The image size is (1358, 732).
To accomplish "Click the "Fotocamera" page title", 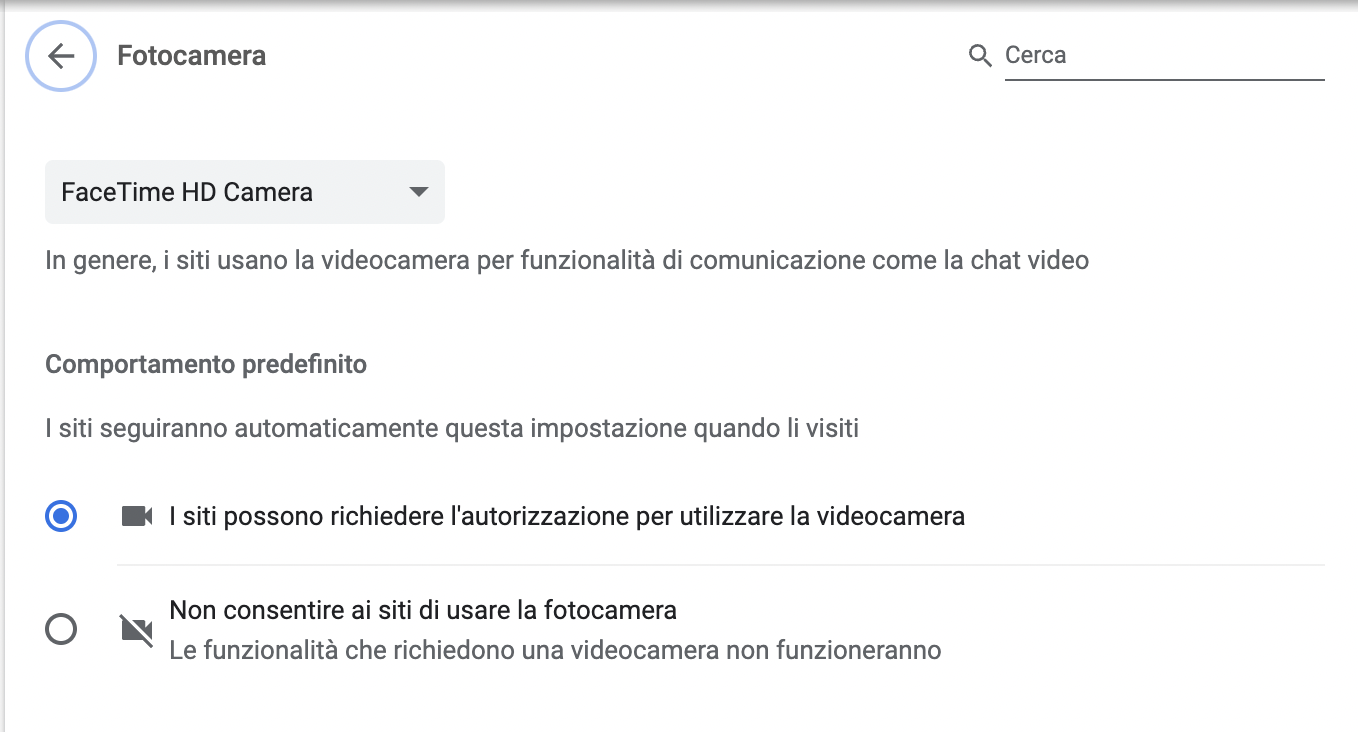I will (191, 56).
